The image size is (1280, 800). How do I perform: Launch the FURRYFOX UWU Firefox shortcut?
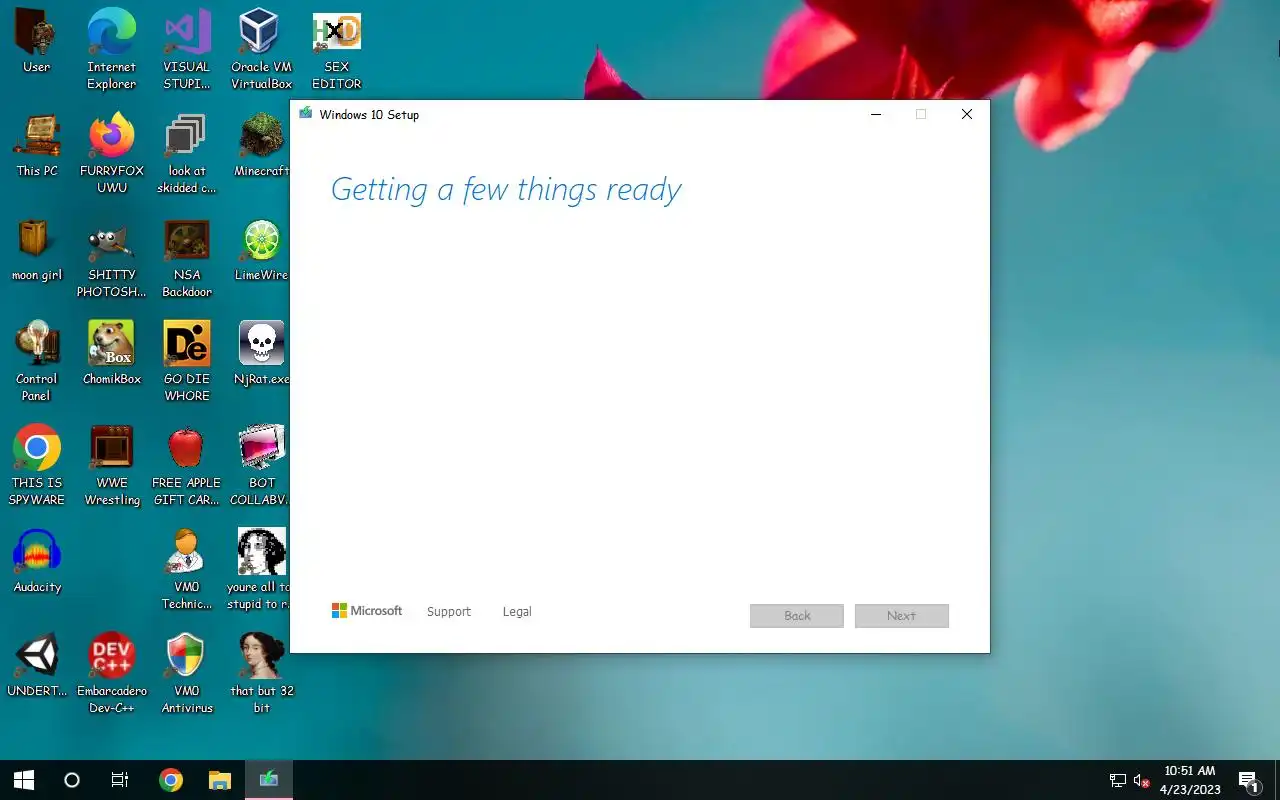tap(112, 153)
